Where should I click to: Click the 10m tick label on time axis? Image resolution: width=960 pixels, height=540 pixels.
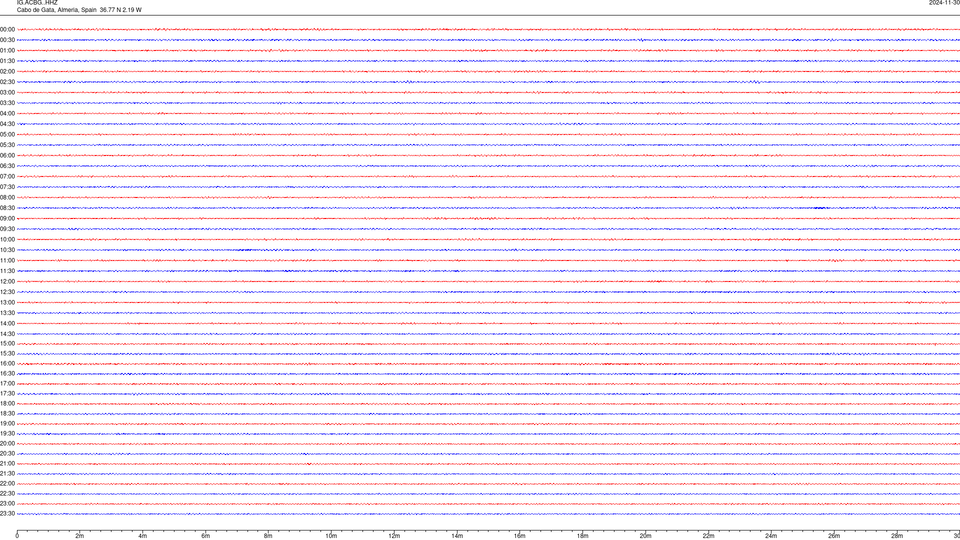(x=331, y=536)
